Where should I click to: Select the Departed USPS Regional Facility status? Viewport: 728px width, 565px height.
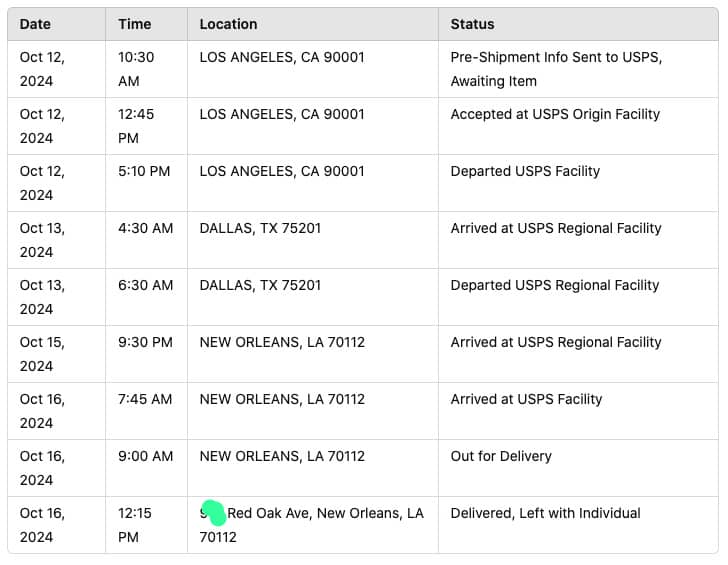[x=555, y=285]
